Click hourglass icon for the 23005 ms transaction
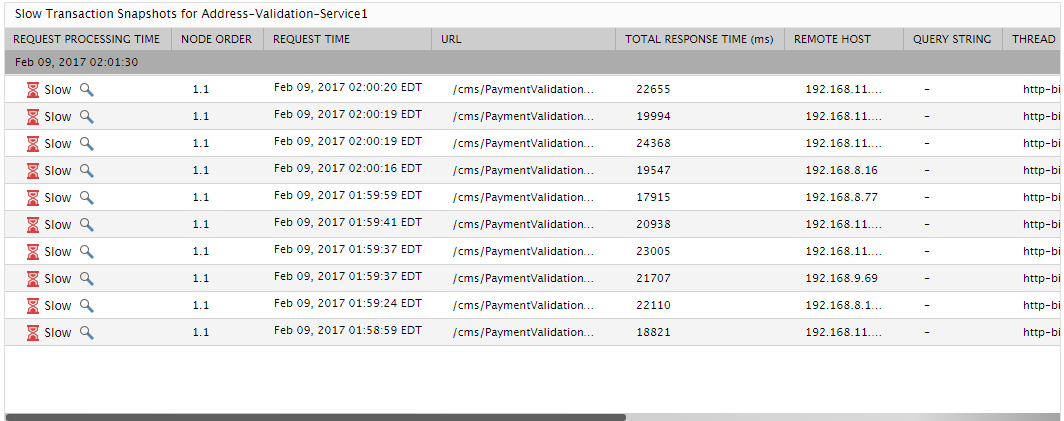 [x=33, y=251]
